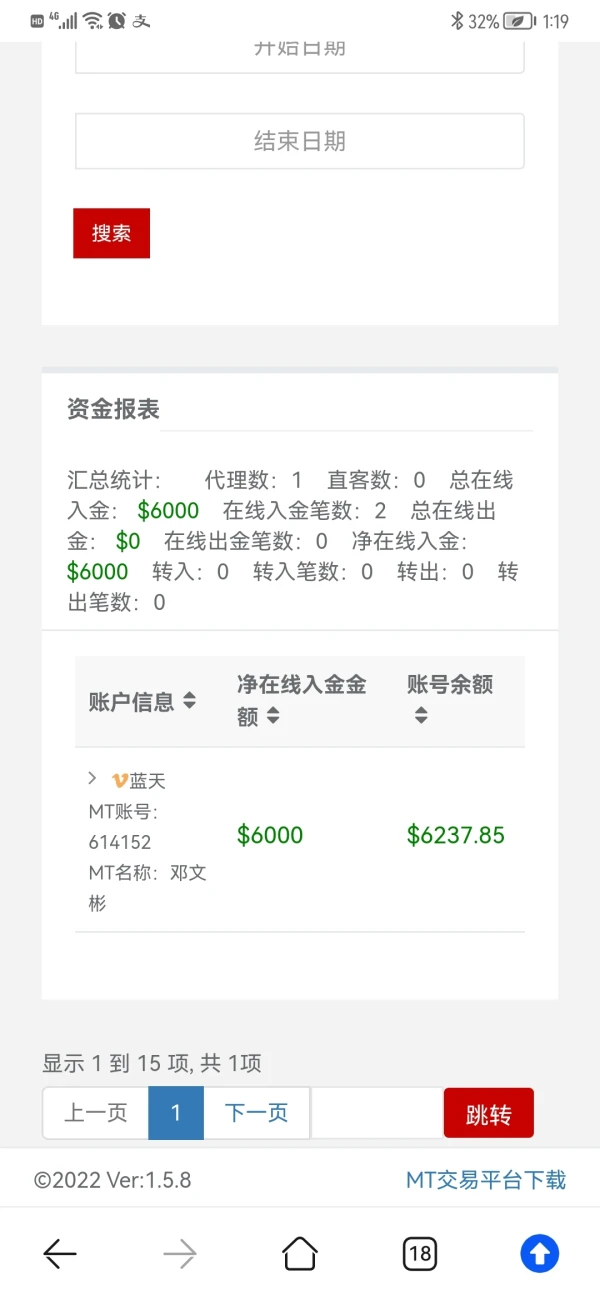Toggle sorting on the 账号余额 column
This screenshot has width=600, height=1300.
tap(420, 716)
